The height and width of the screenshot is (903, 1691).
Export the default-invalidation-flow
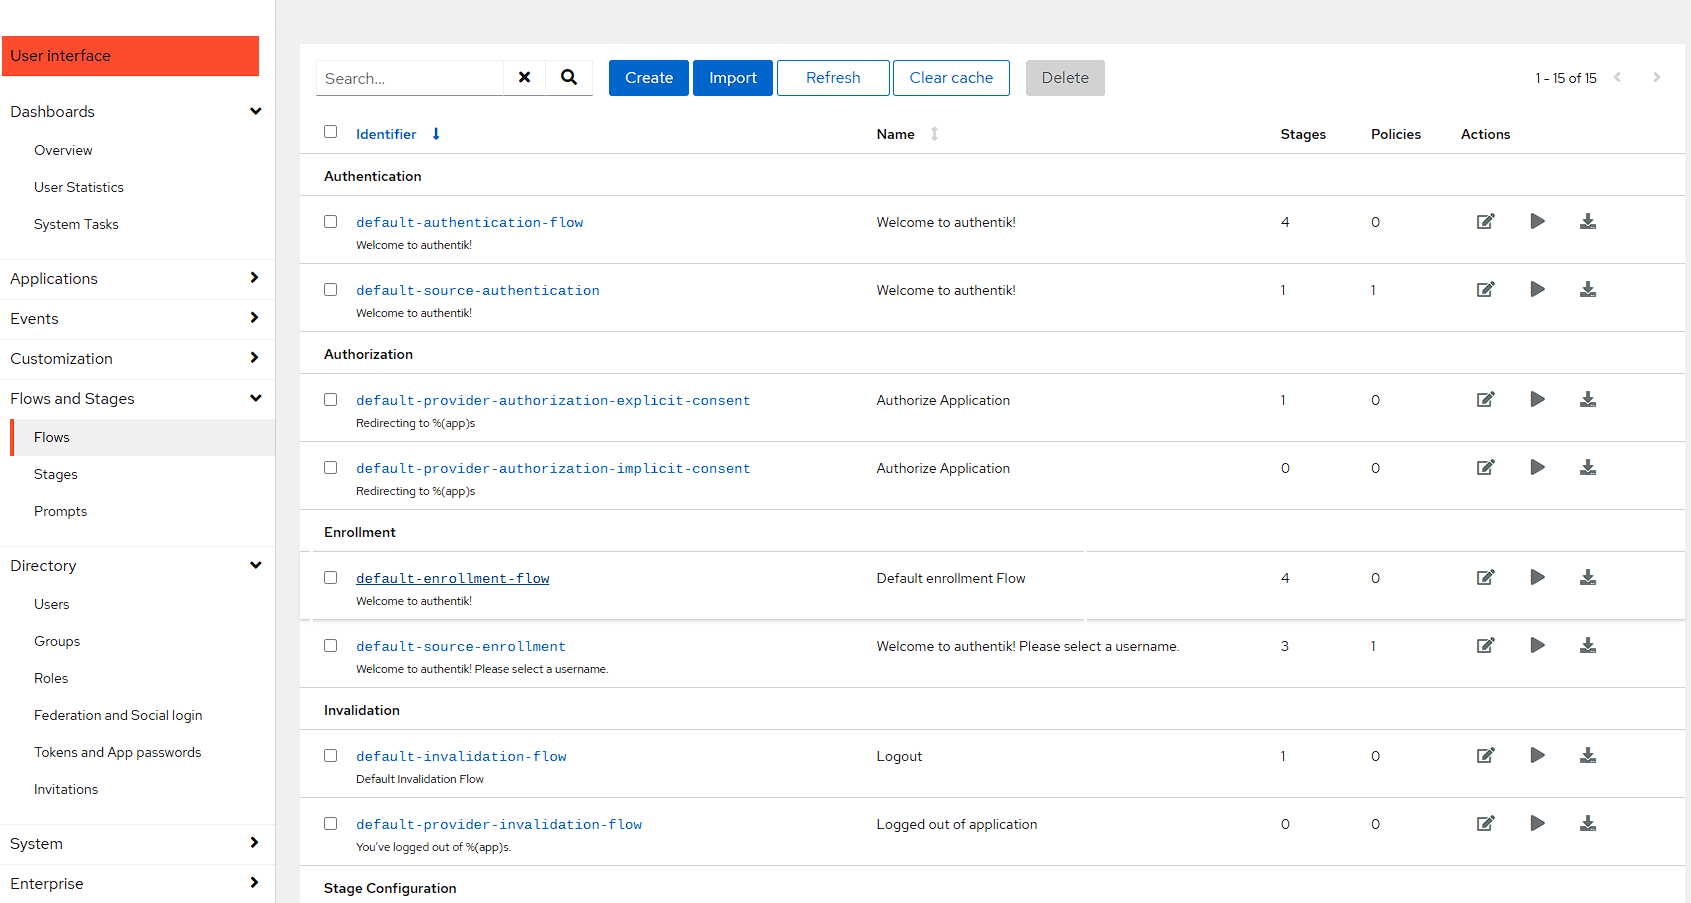[x=1587, y=756]
